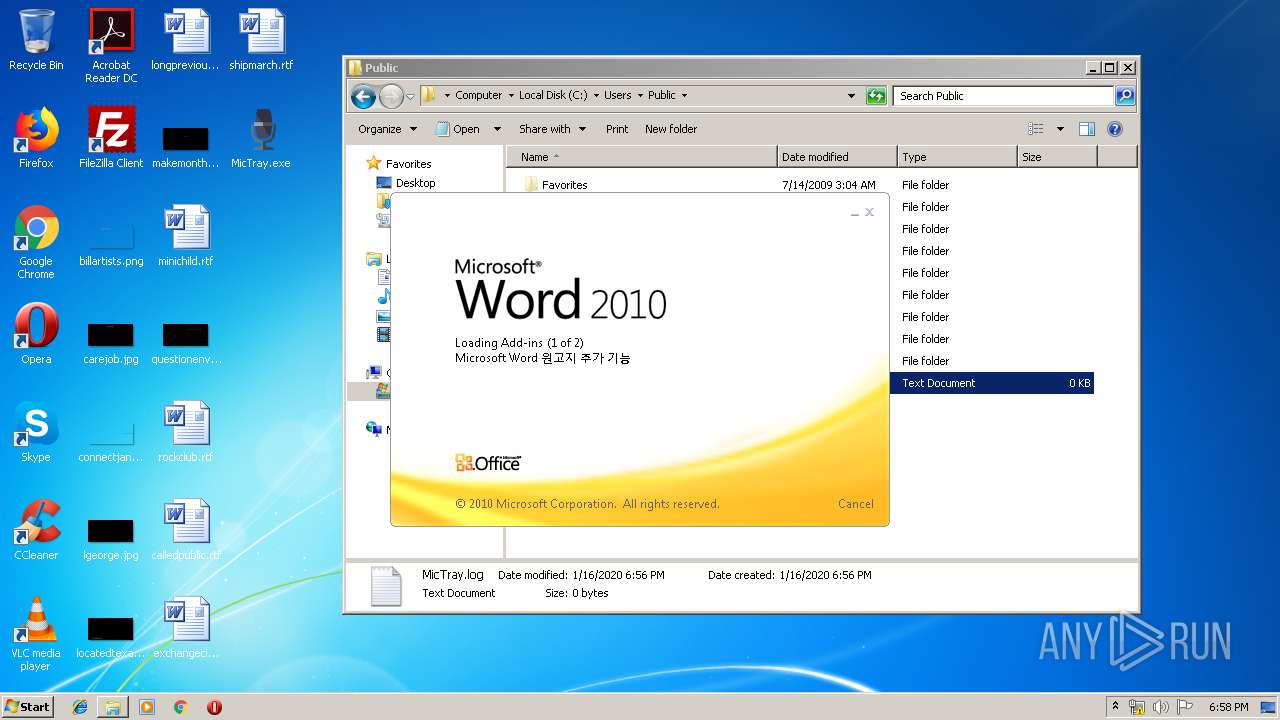
Task: Launch Firefox from the desktop
Action: [36, 138]
